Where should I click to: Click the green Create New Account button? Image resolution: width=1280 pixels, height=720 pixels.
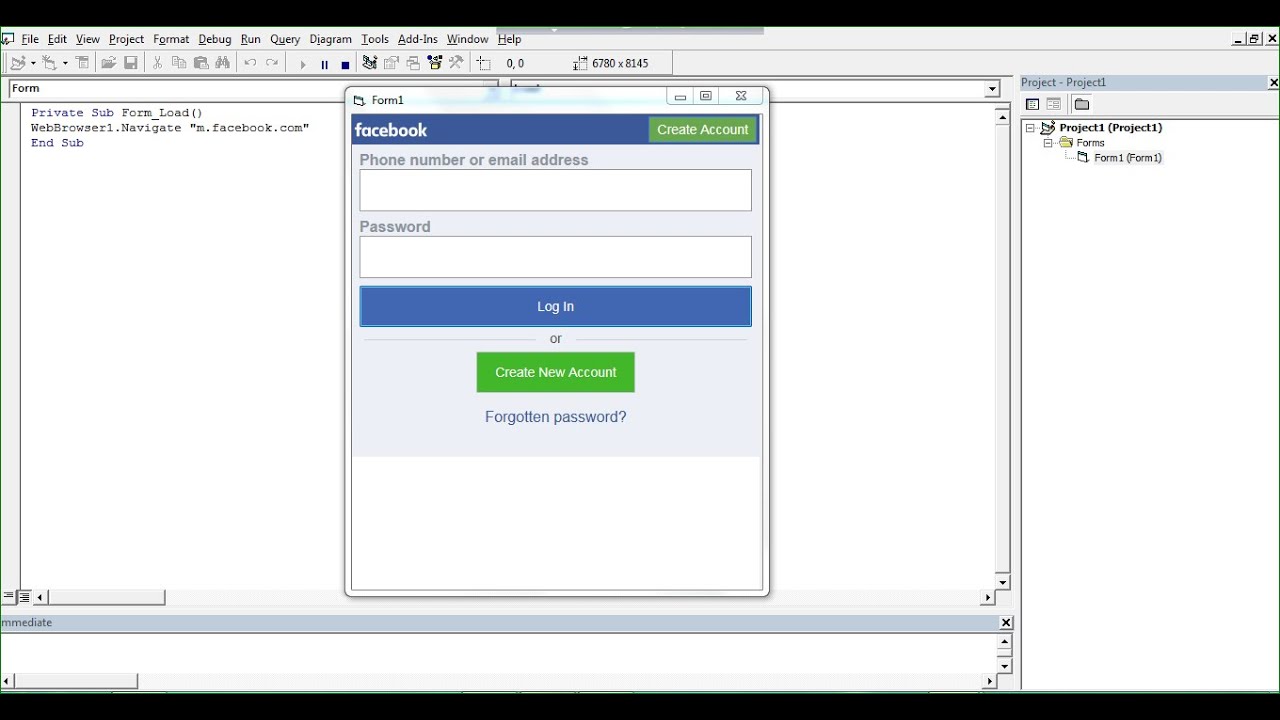click(556, 372)
